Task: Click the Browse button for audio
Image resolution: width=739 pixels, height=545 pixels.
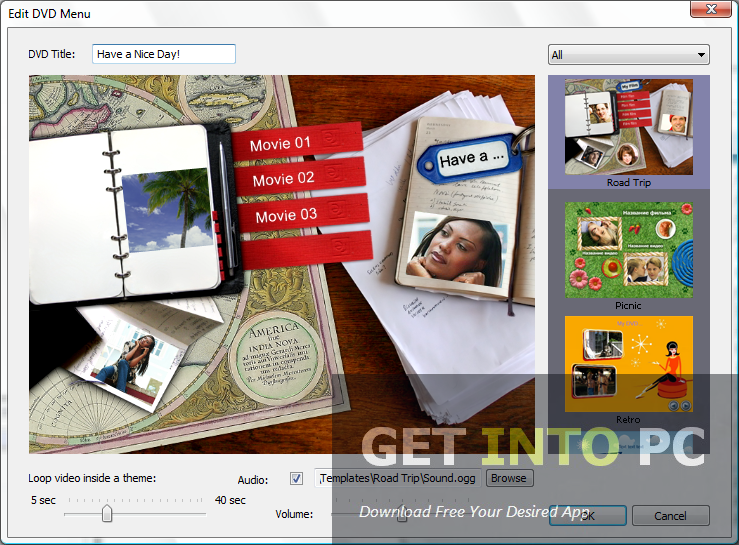Action: point(509,478)
